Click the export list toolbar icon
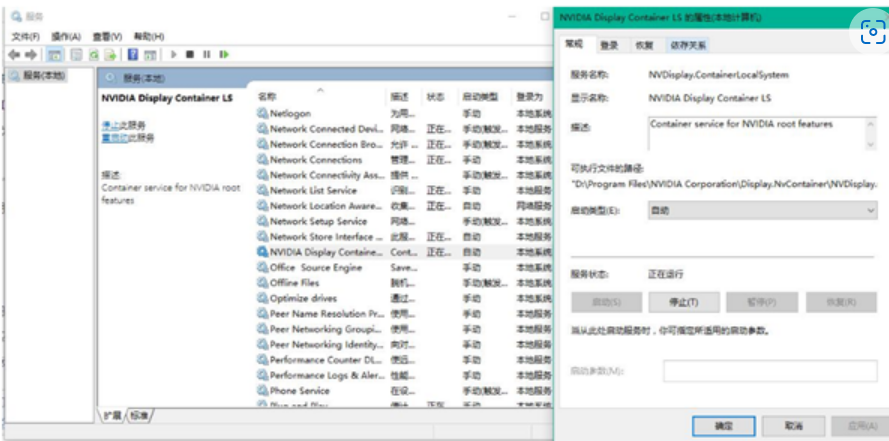This screenshot has height=441, width=889. pyautogui.click(x=112, y=54)
